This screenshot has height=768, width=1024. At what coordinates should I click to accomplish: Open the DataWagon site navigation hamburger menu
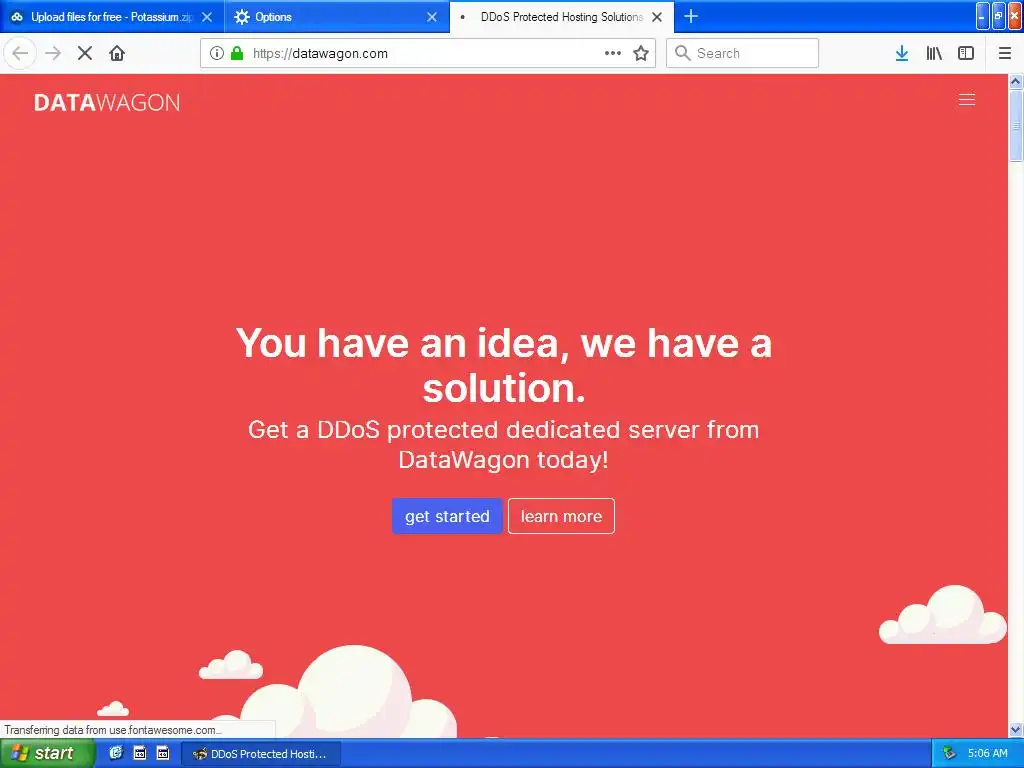pyautogui.click(x=967, y=100)
